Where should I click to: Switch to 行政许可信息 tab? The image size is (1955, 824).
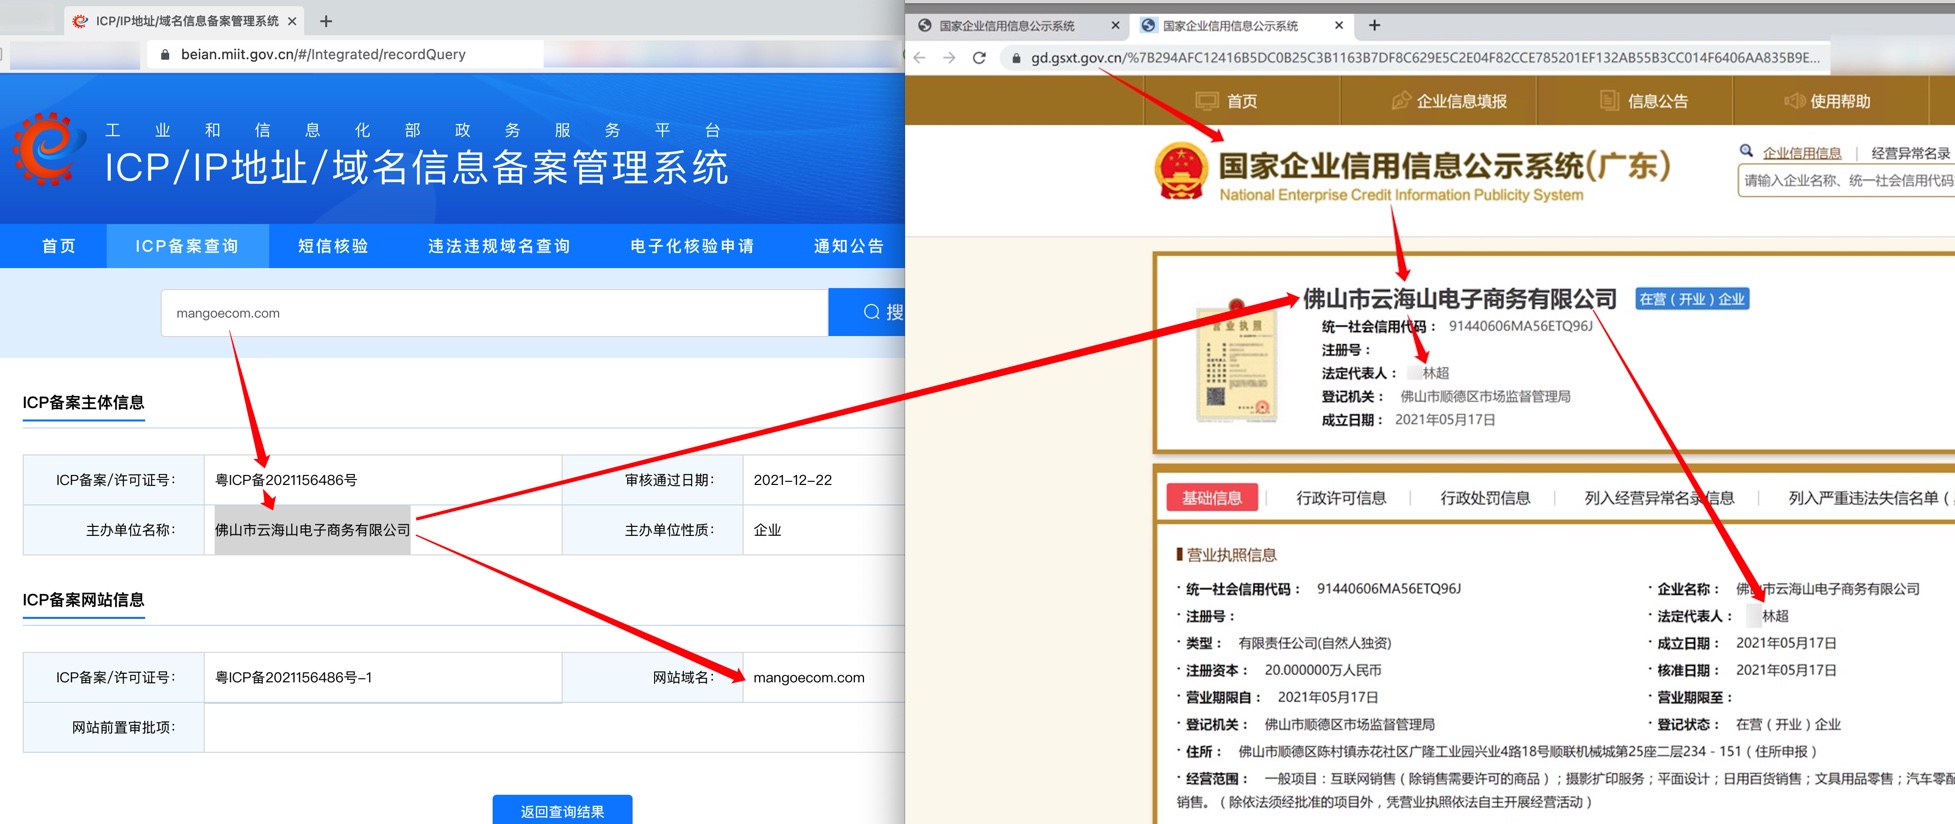1341,498
